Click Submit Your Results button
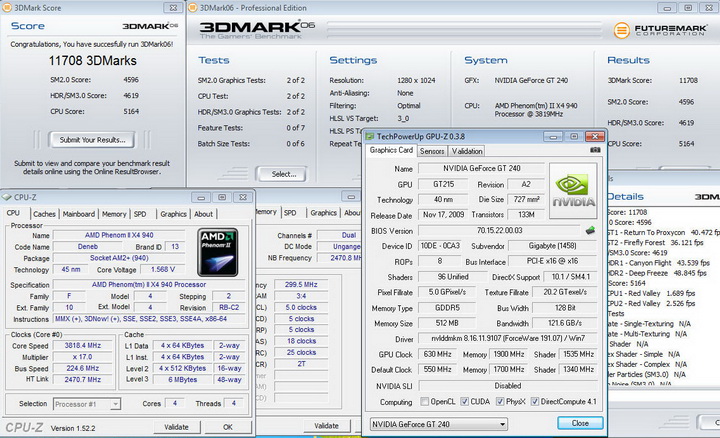 point(92,140)
